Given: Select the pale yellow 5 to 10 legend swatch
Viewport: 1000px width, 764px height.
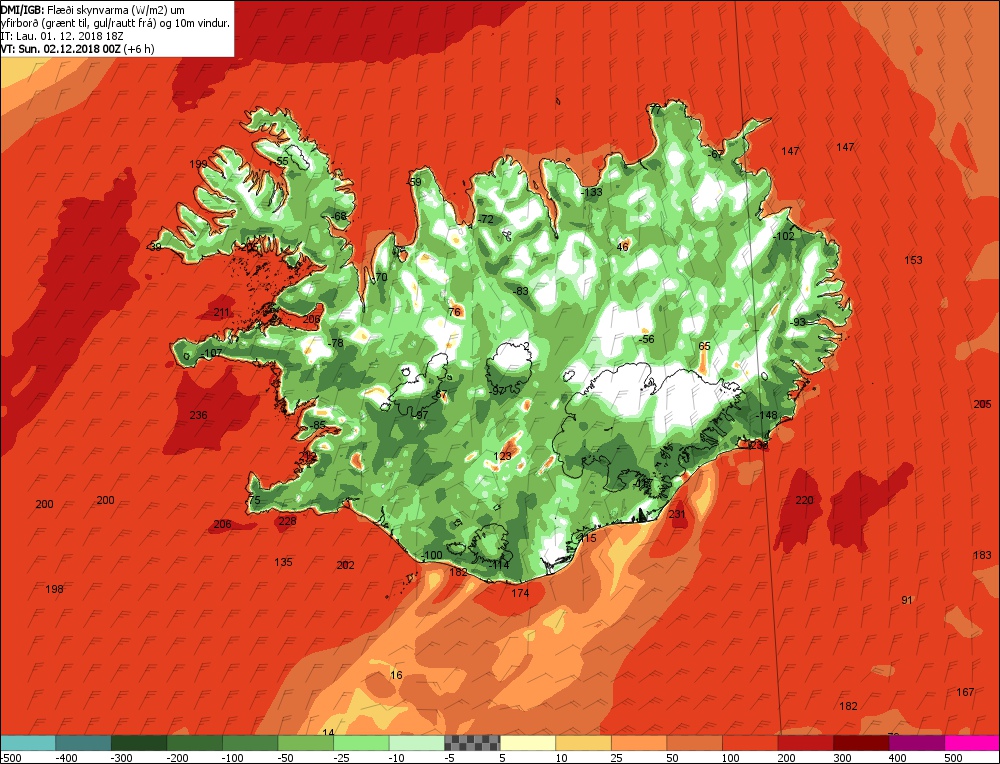Looking at the screenshot, I should pyautogui.click(x=528, y=743).
